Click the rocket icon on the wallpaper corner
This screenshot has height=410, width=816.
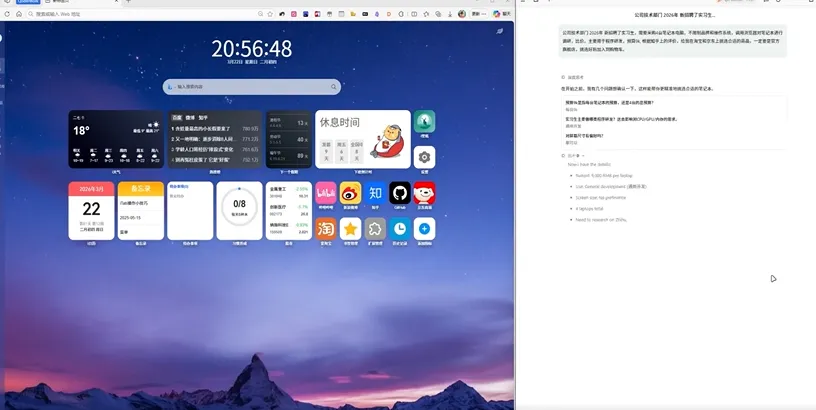[x=500, y=31]
